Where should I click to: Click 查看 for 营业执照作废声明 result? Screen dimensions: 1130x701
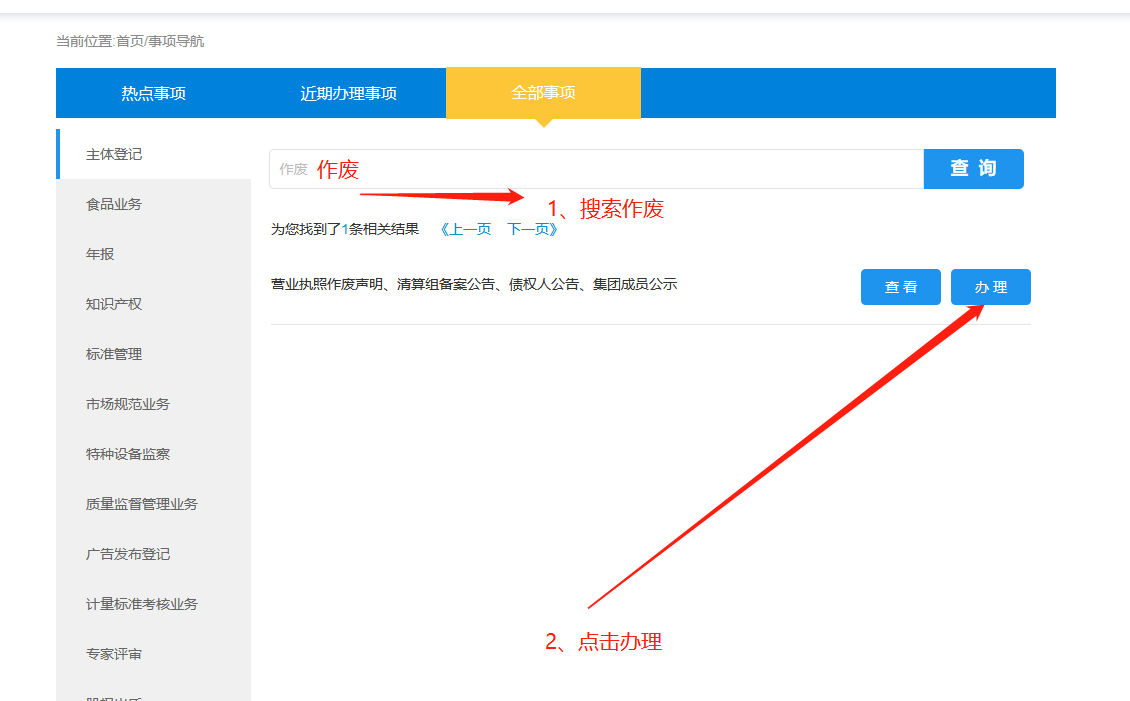900,287
